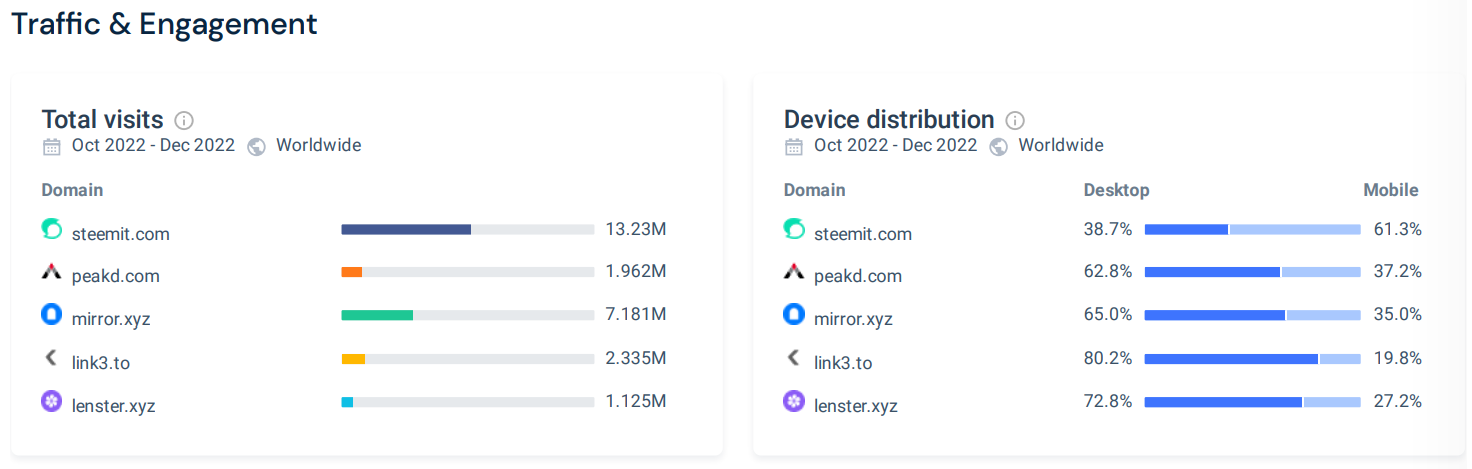Click the Desktop column header
The image size is (1472, 469).
(1117, 190)
